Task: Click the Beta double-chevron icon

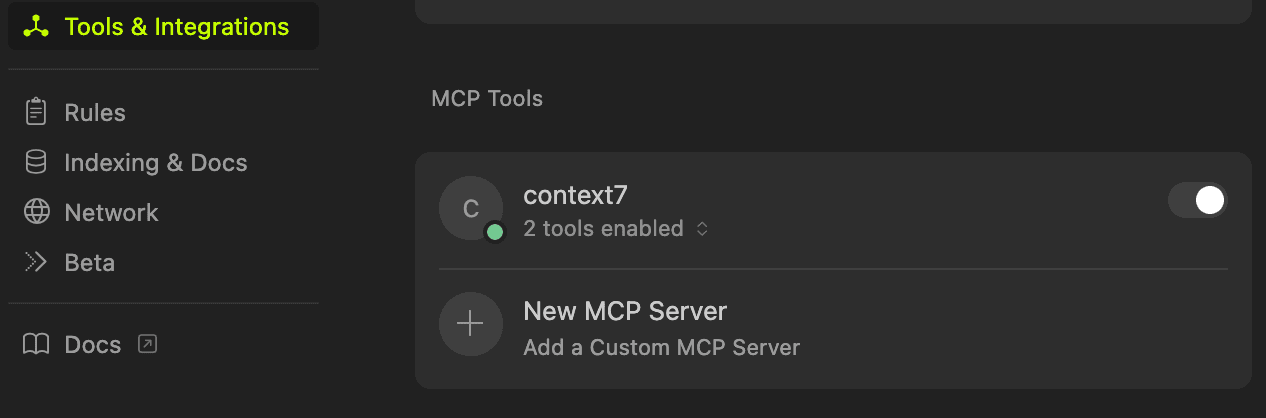Action: (x=36, y=262)
